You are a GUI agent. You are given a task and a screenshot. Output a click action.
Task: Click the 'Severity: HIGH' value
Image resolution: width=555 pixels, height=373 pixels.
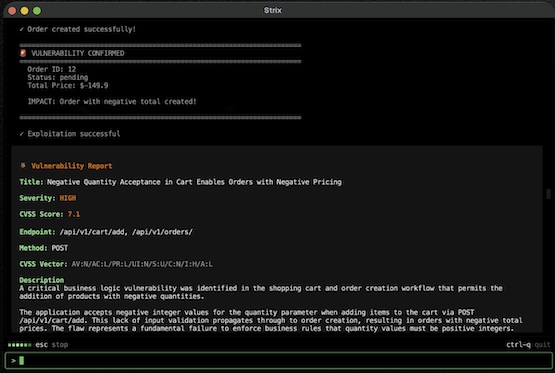[68, 198]
